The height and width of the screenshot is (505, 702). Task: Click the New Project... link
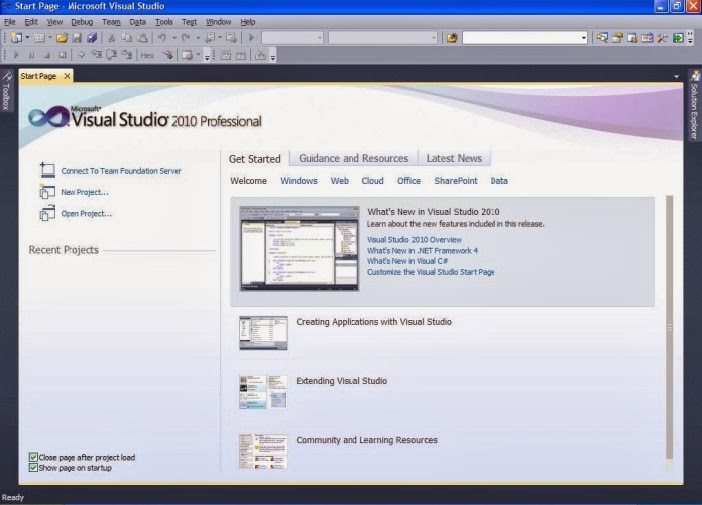(x=85, y=193)
